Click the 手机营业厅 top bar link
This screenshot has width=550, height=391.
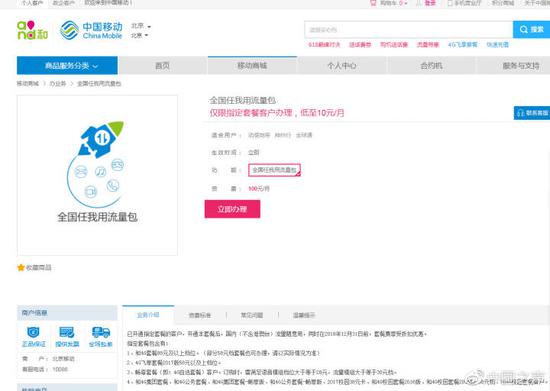[x=468, y=3]
